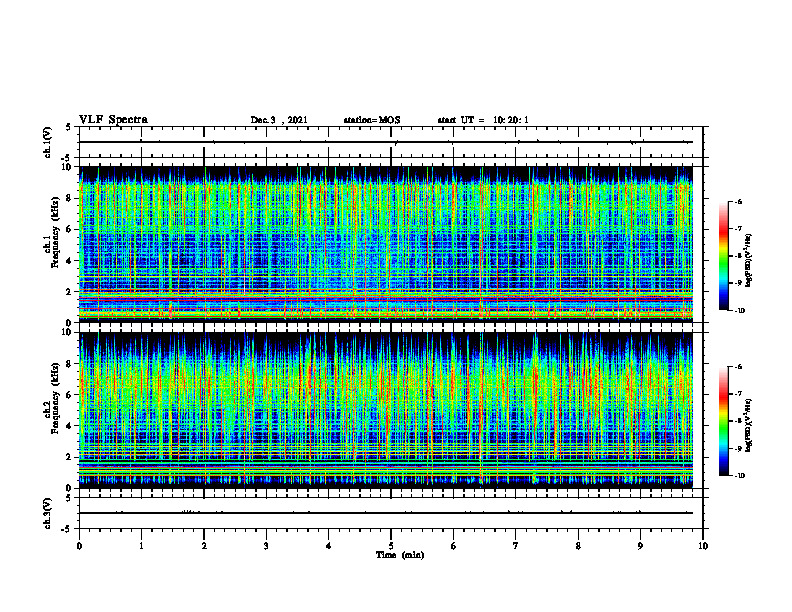Click the "7" minute tick on time axis
The image size is (792, 612).
point(516,546)
